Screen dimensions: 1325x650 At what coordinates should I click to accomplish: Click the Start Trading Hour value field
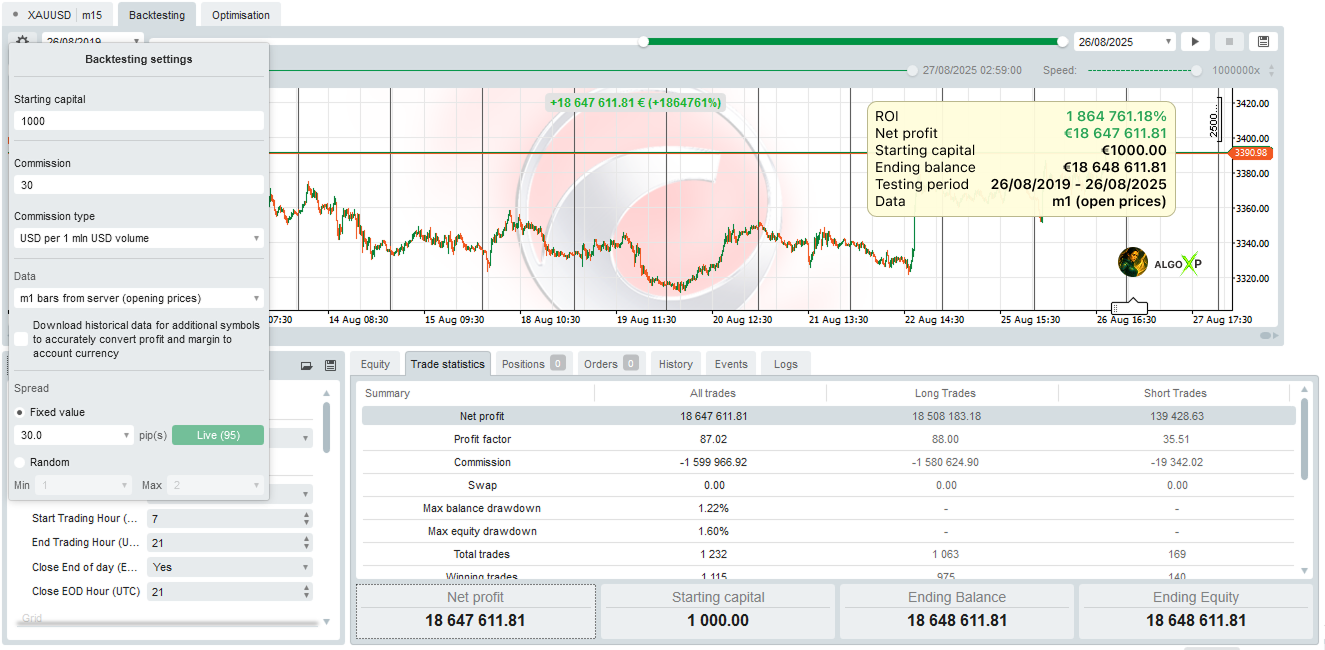224,519
